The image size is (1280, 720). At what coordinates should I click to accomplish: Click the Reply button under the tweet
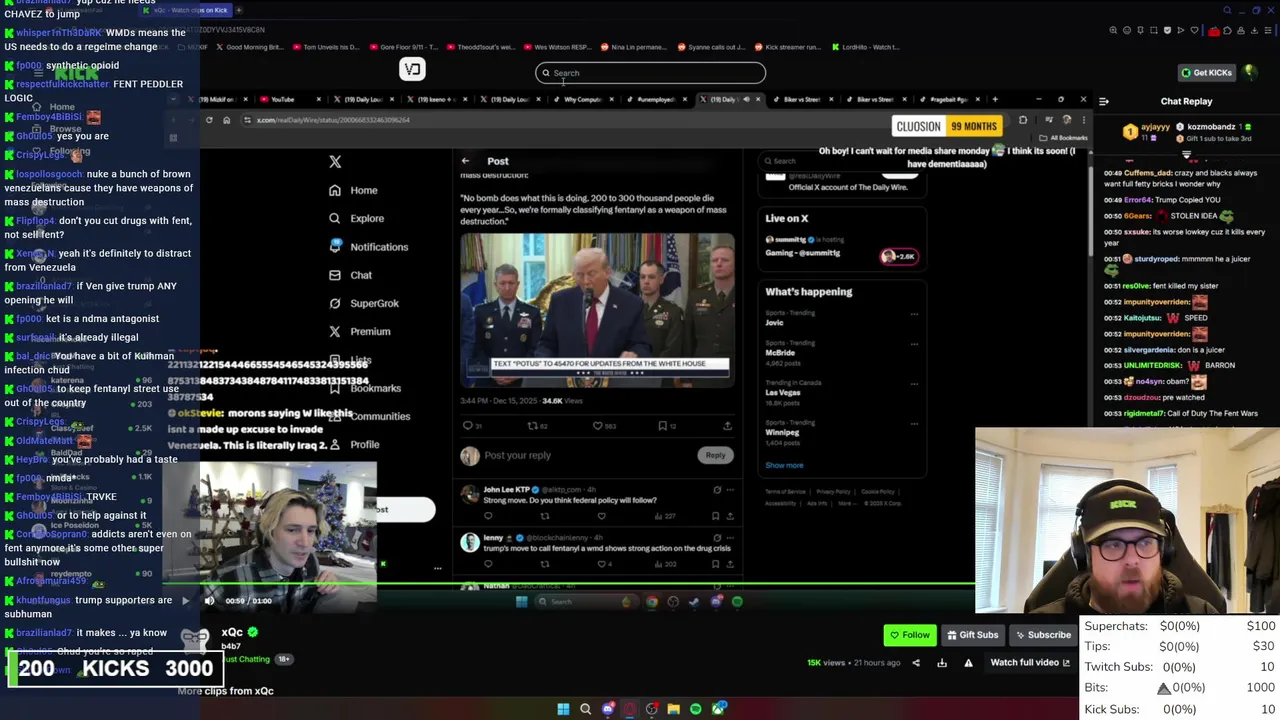point(715,455)
